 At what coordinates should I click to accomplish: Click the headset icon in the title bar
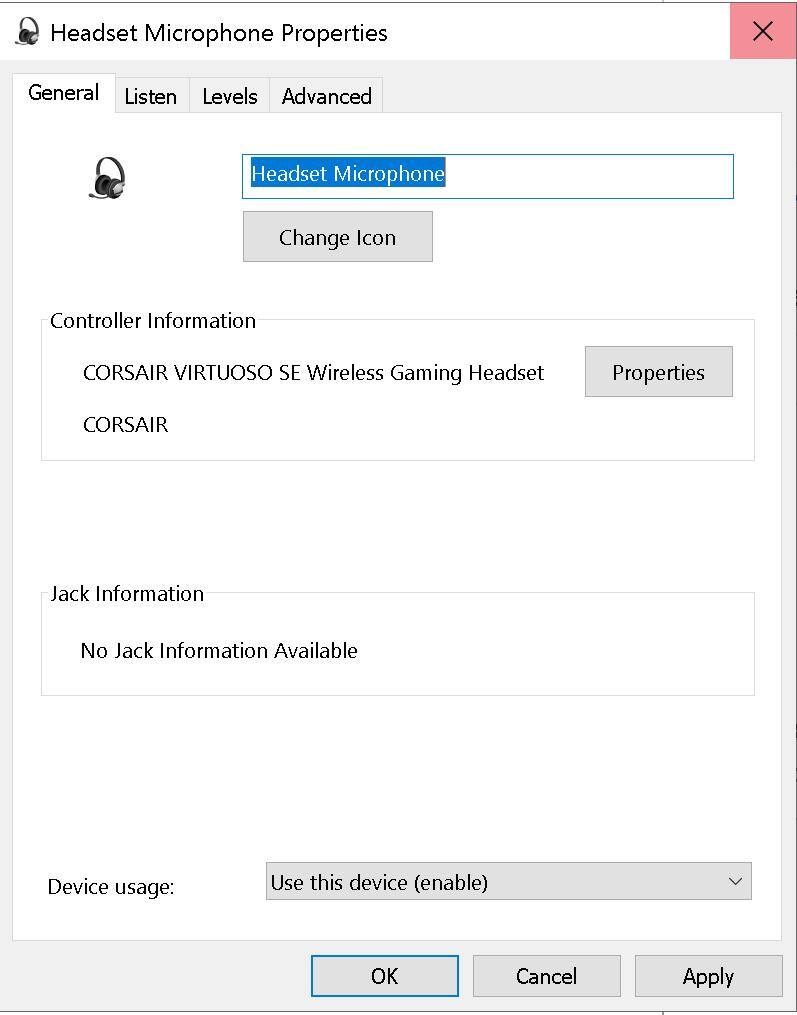pyautogui.click(x=28, y=31)
